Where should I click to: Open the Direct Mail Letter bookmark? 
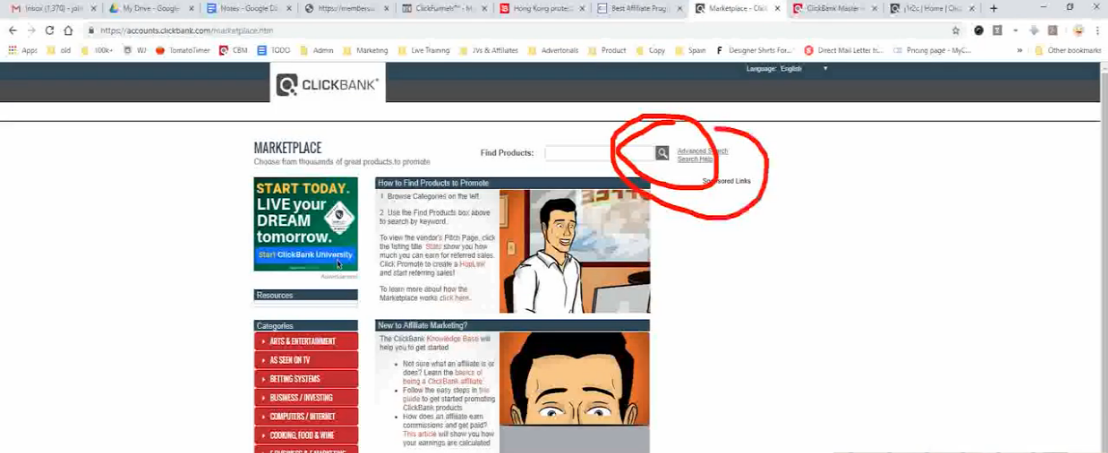[844, 50]
